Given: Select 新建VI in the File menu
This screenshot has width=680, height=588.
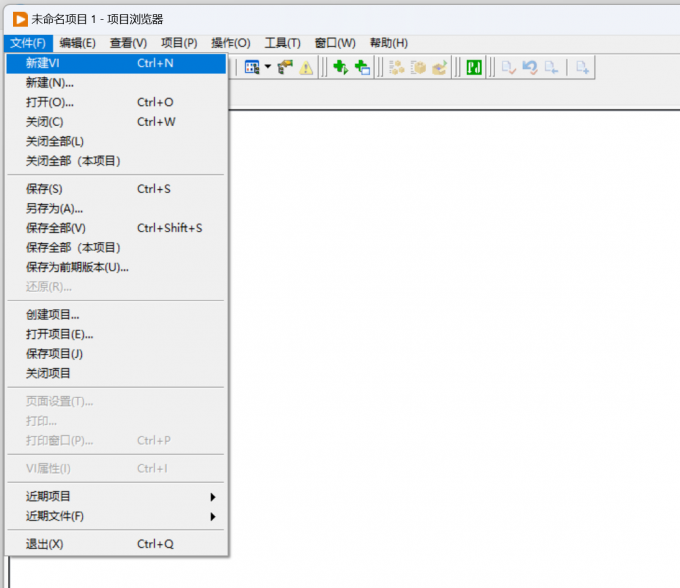Looking at the screenshot, I should coord(116,63).
